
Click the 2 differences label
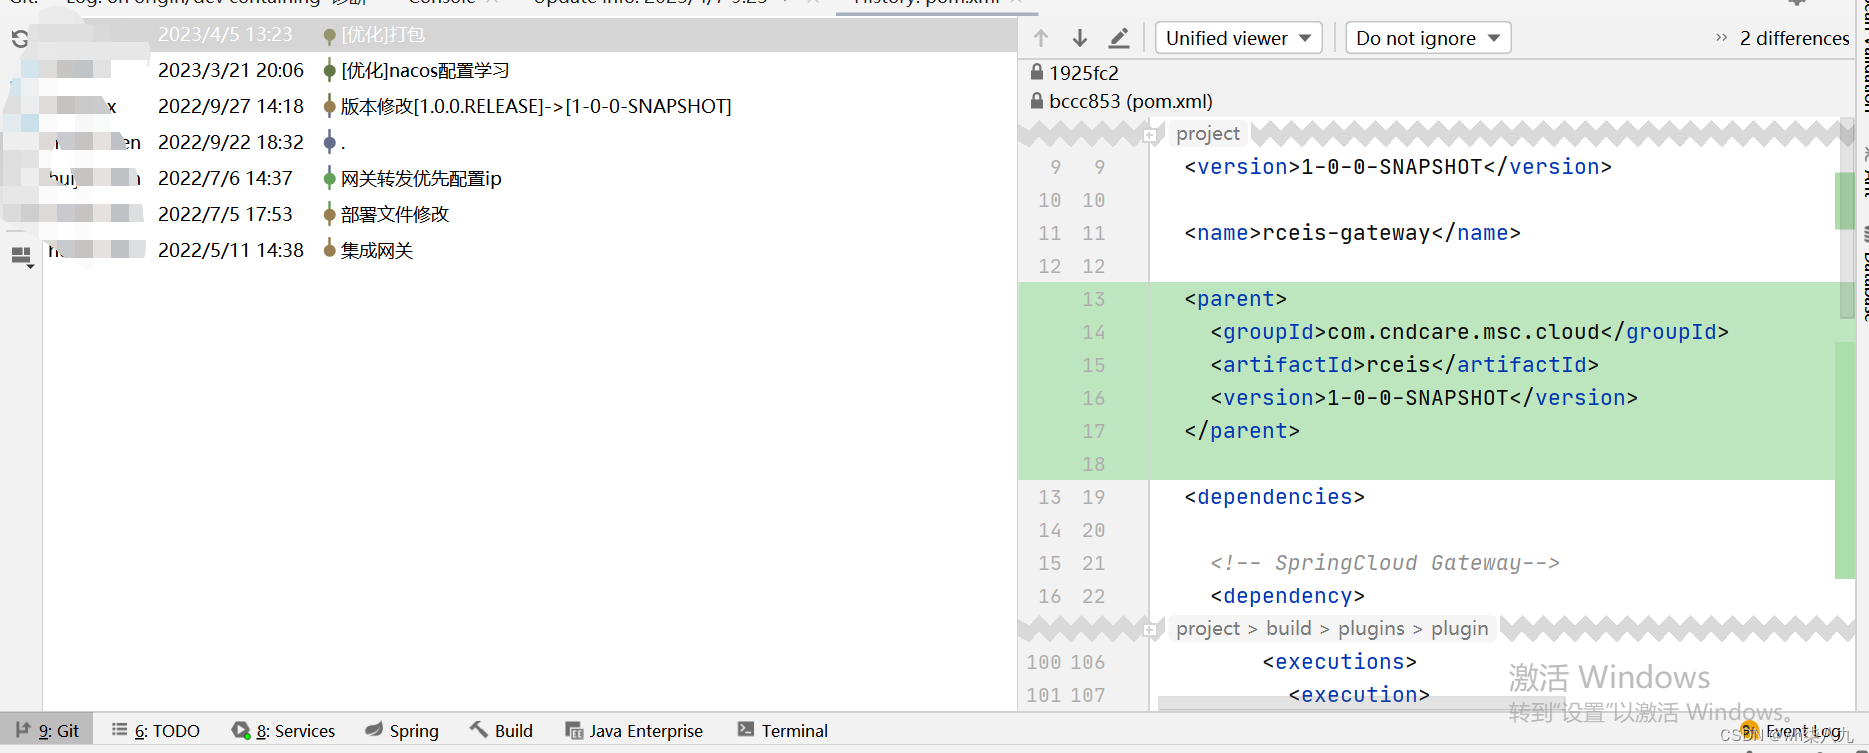pos(1795,38)
